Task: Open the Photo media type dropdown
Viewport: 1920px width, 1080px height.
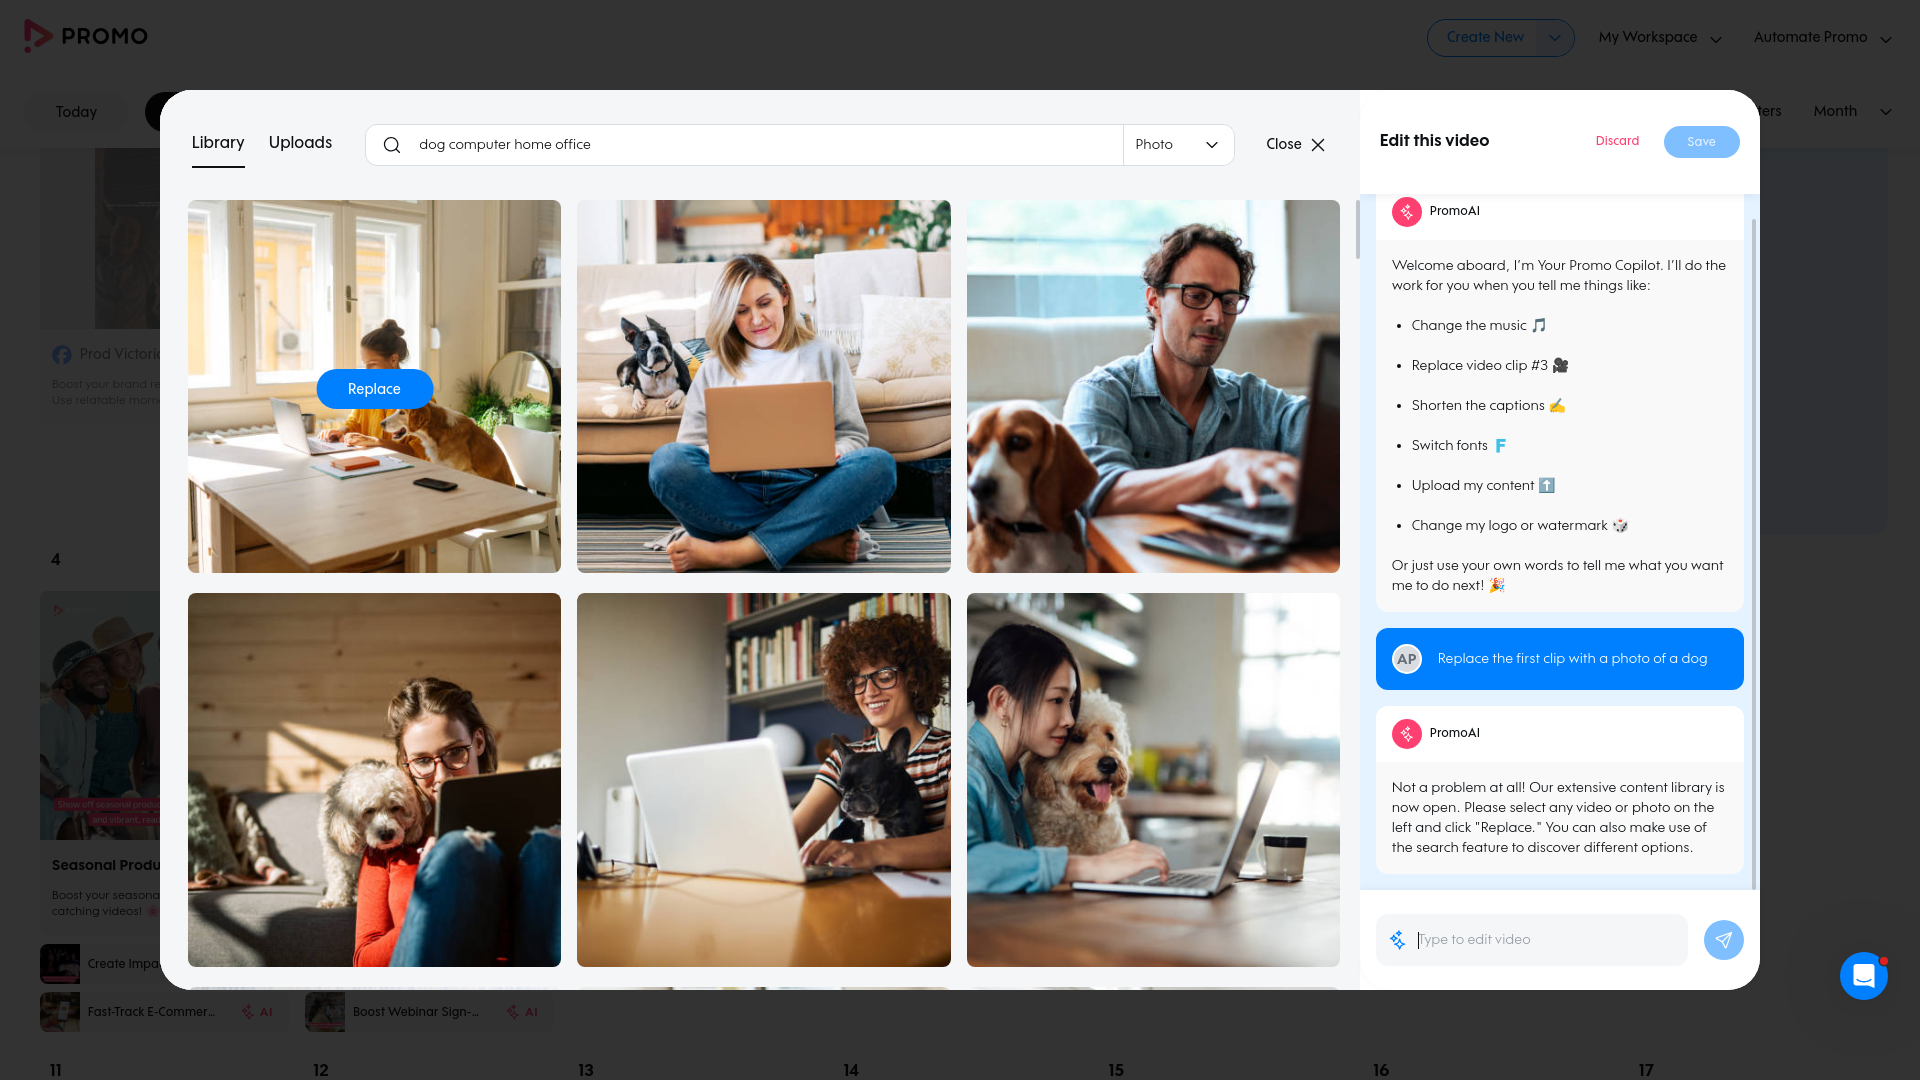Action: [x=1178, y=145]
